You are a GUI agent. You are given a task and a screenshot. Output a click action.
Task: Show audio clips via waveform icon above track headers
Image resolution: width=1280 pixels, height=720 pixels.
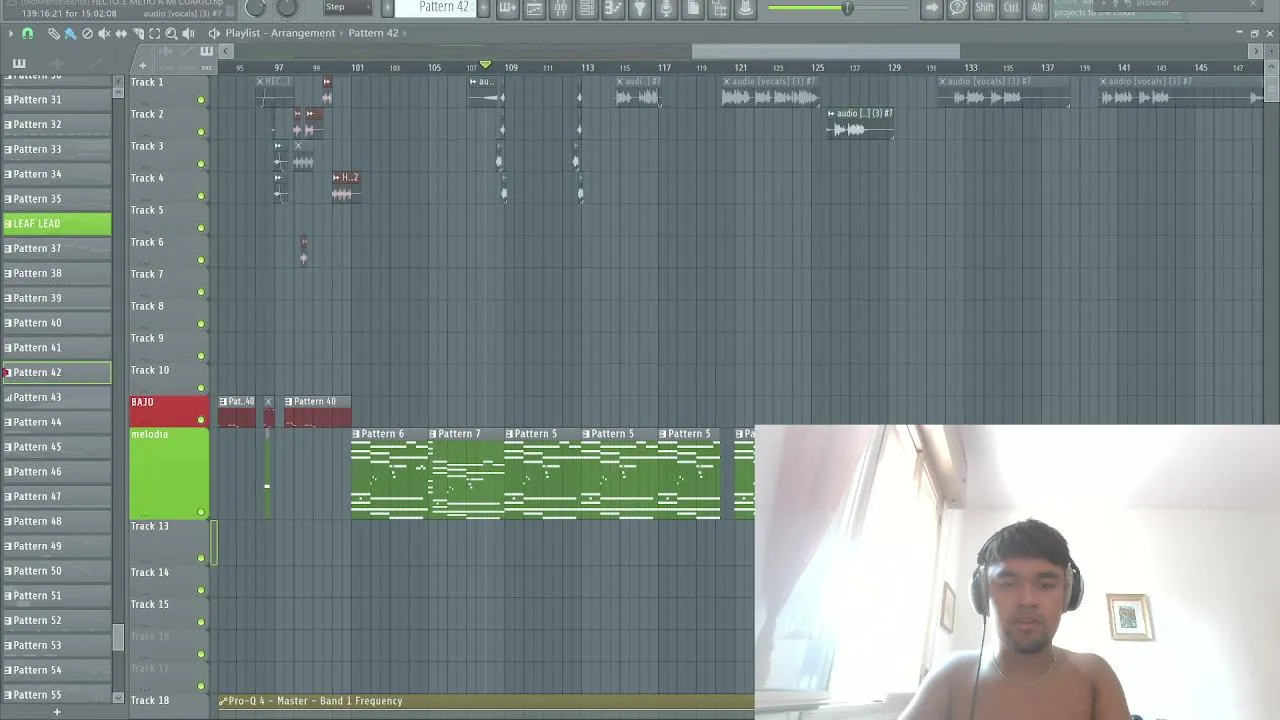point(166,51)
